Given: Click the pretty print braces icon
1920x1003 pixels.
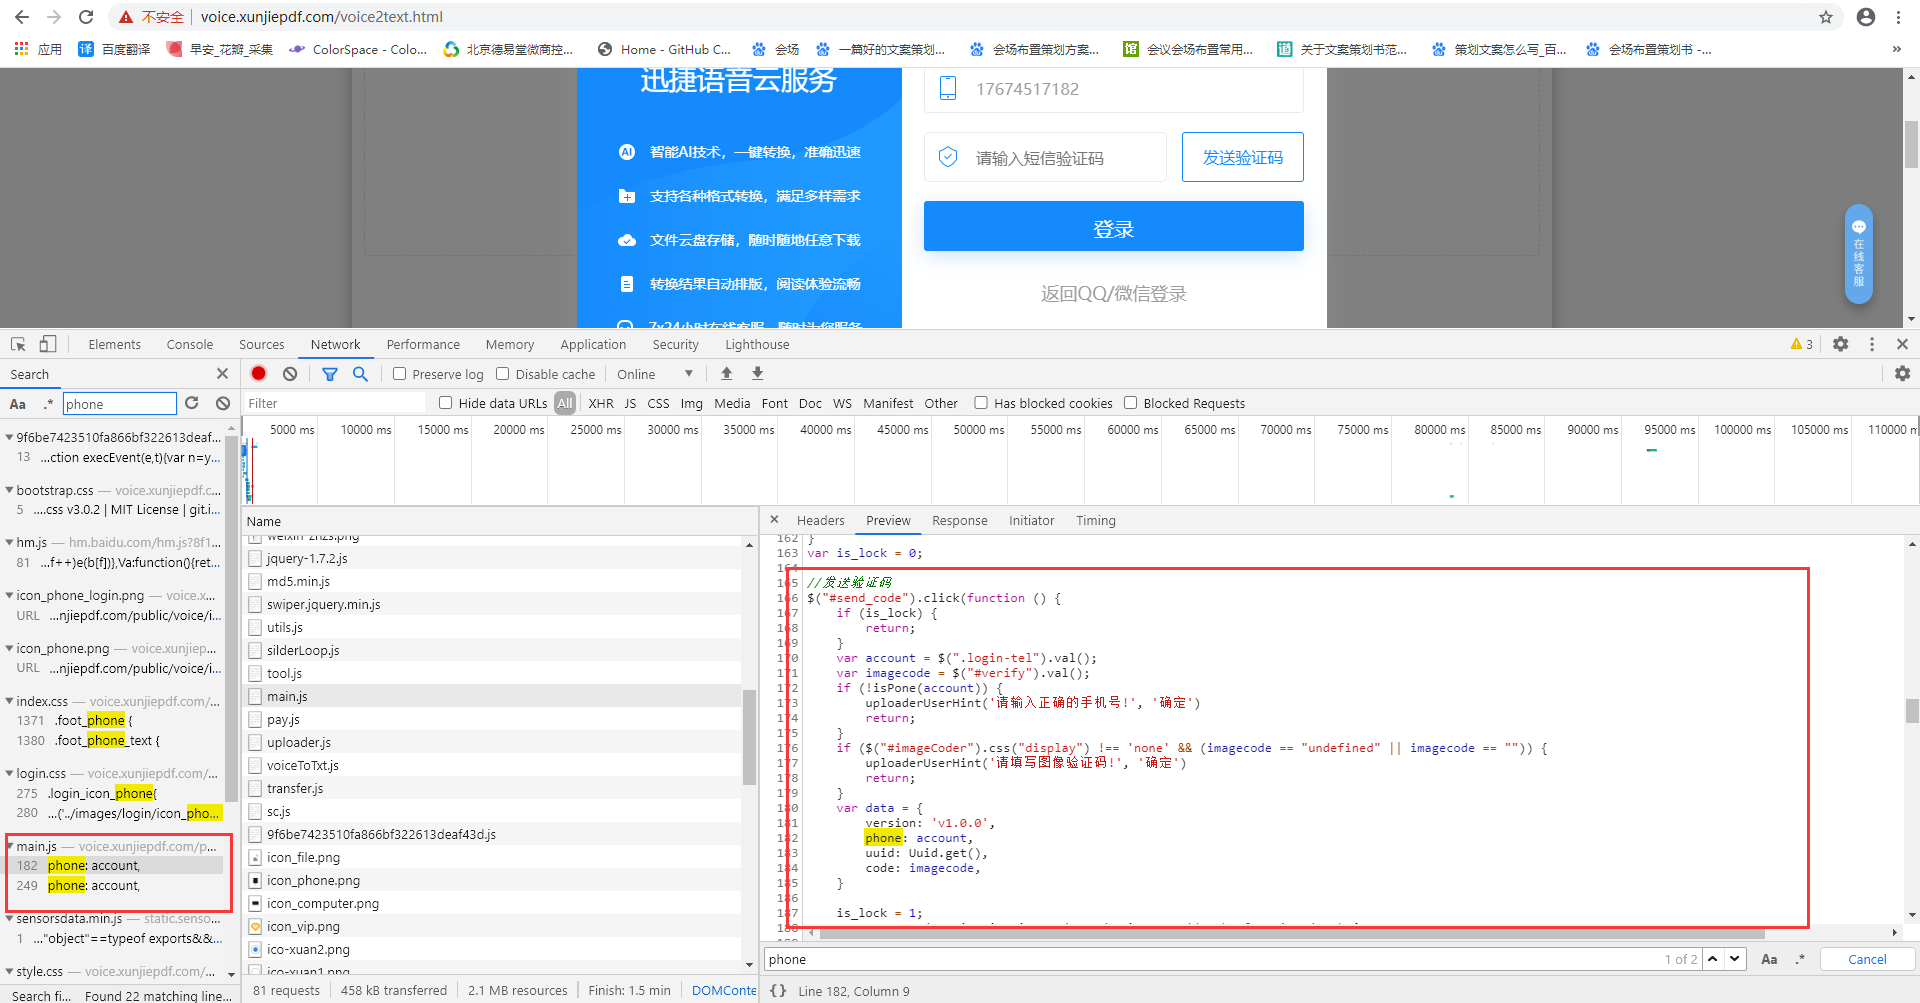Looking at the screenshot, I should [778, 991].
